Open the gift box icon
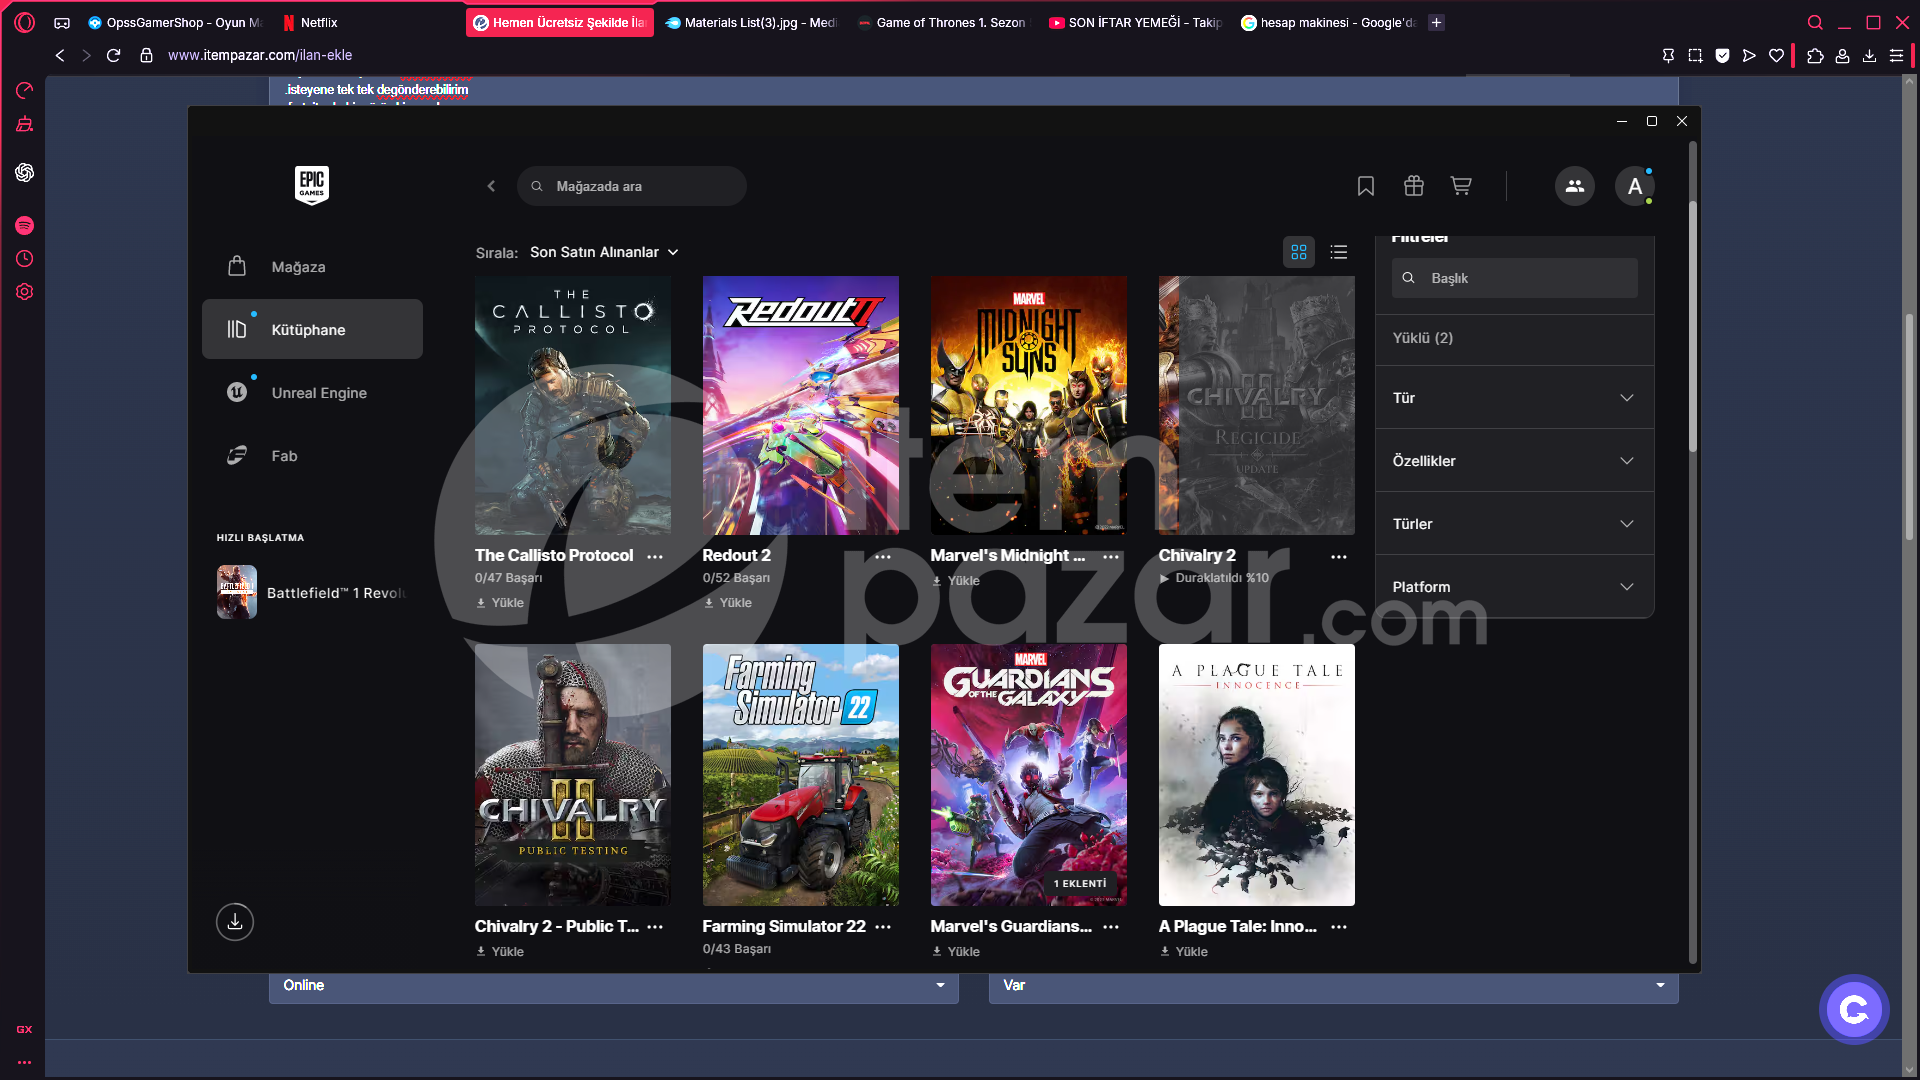The width and height of the screenshot is (1920, 1080). (x=1413, y=186)
